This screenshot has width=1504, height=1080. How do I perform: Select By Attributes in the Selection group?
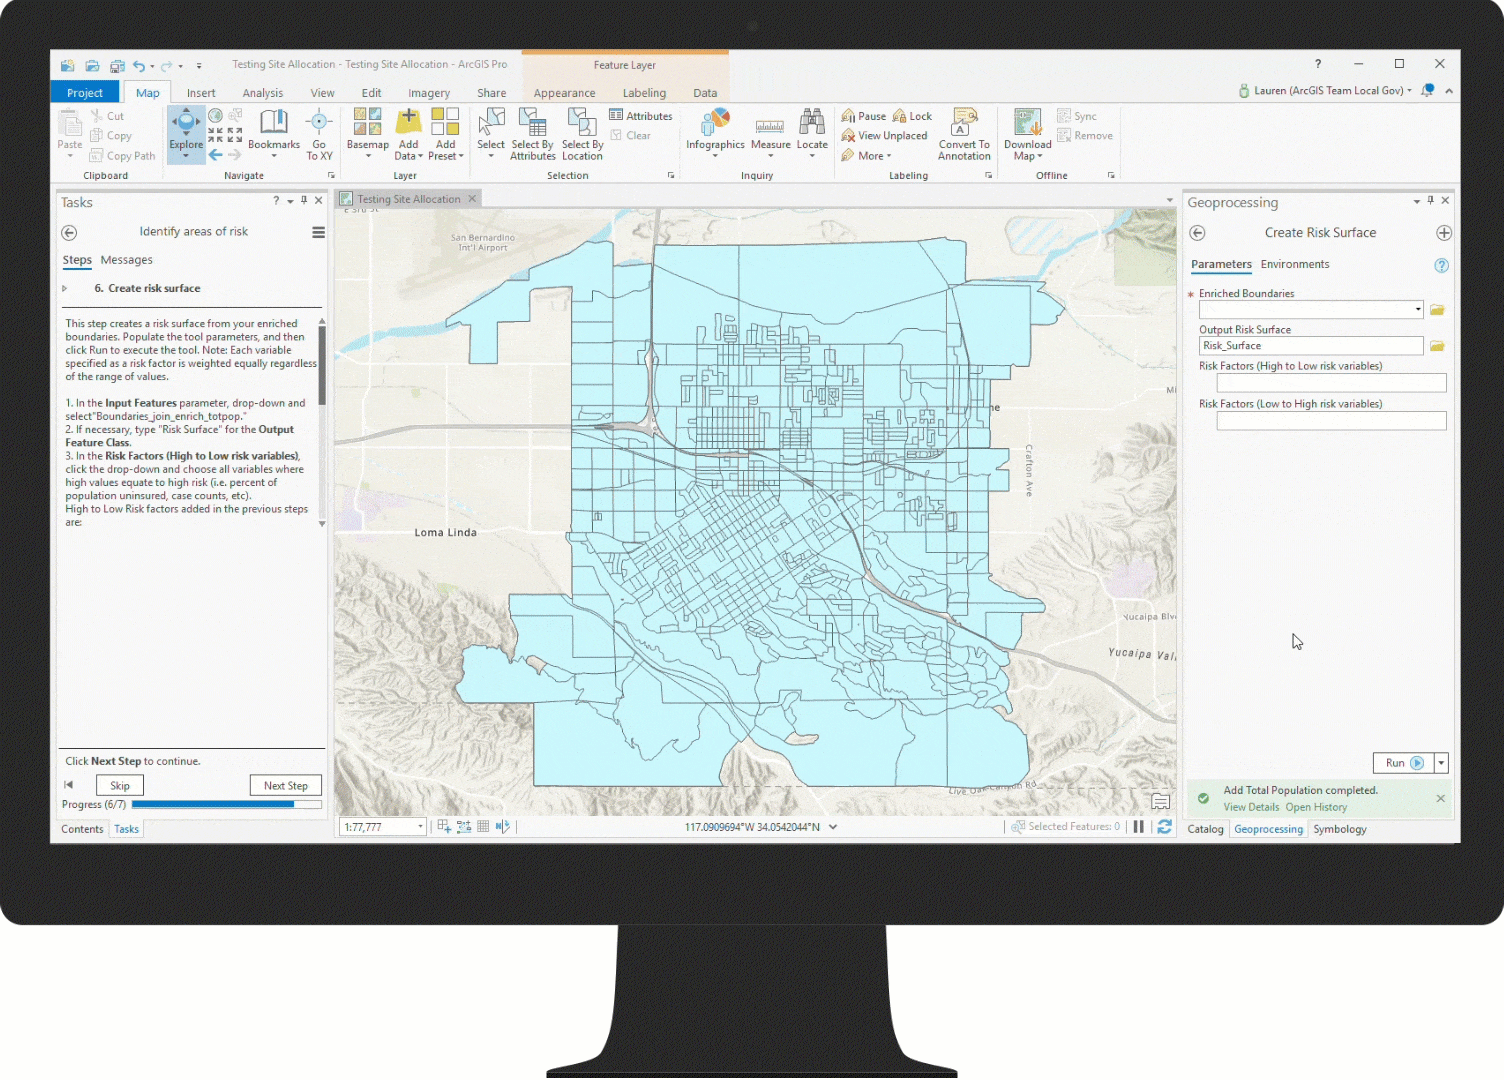coord(532,135)
